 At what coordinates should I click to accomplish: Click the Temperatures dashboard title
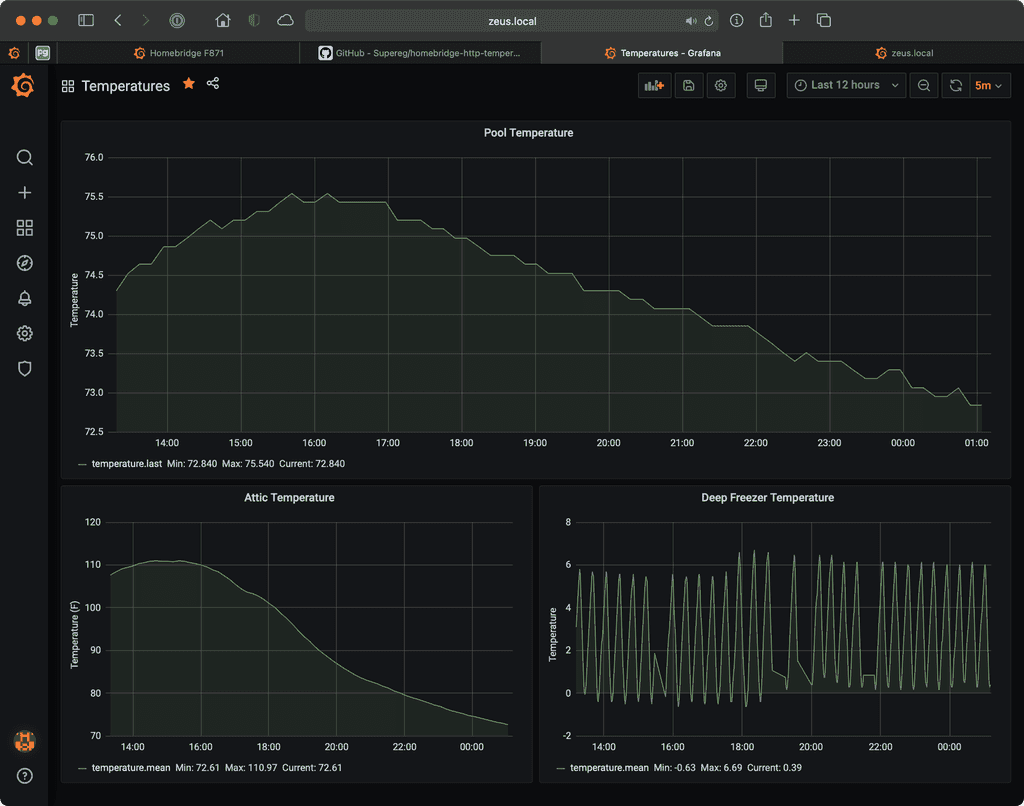[125, 86]
